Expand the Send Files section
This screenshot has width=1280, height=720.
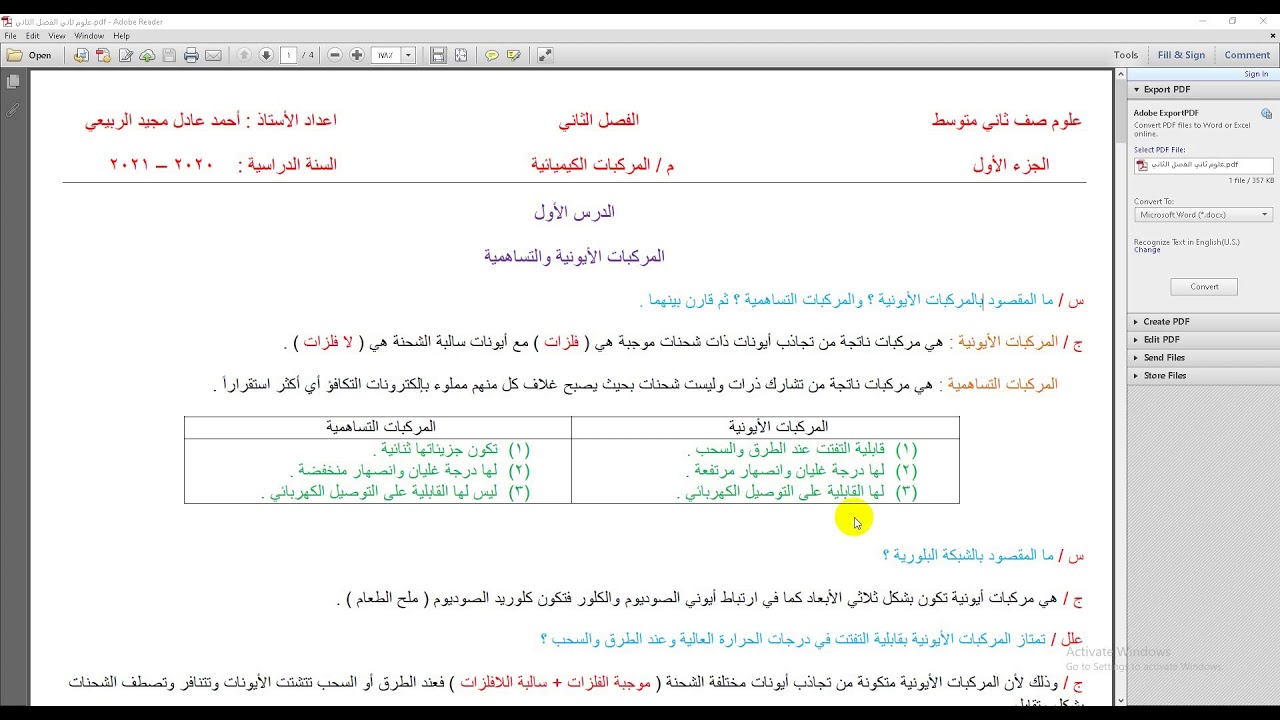click(1203, 358)
